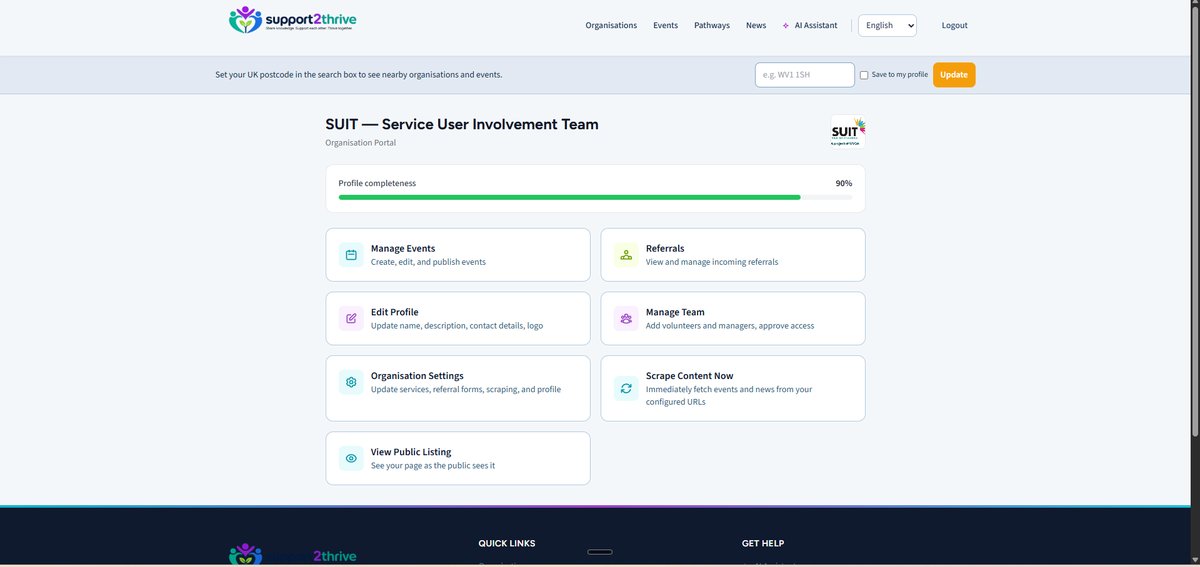The width and height of the screenshot is (1200, 567).
Task: Open the Manage Team card title
Action: click(675, 312)
